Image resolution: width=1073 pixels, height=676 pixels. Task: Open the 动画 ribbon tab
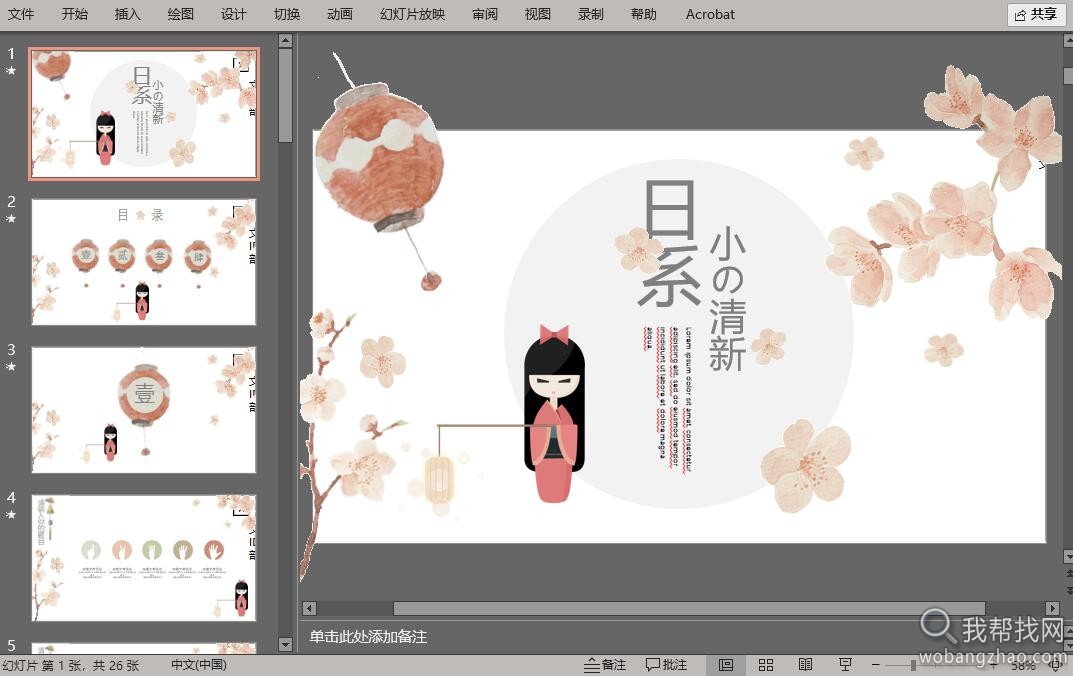[x=339, y=14]
